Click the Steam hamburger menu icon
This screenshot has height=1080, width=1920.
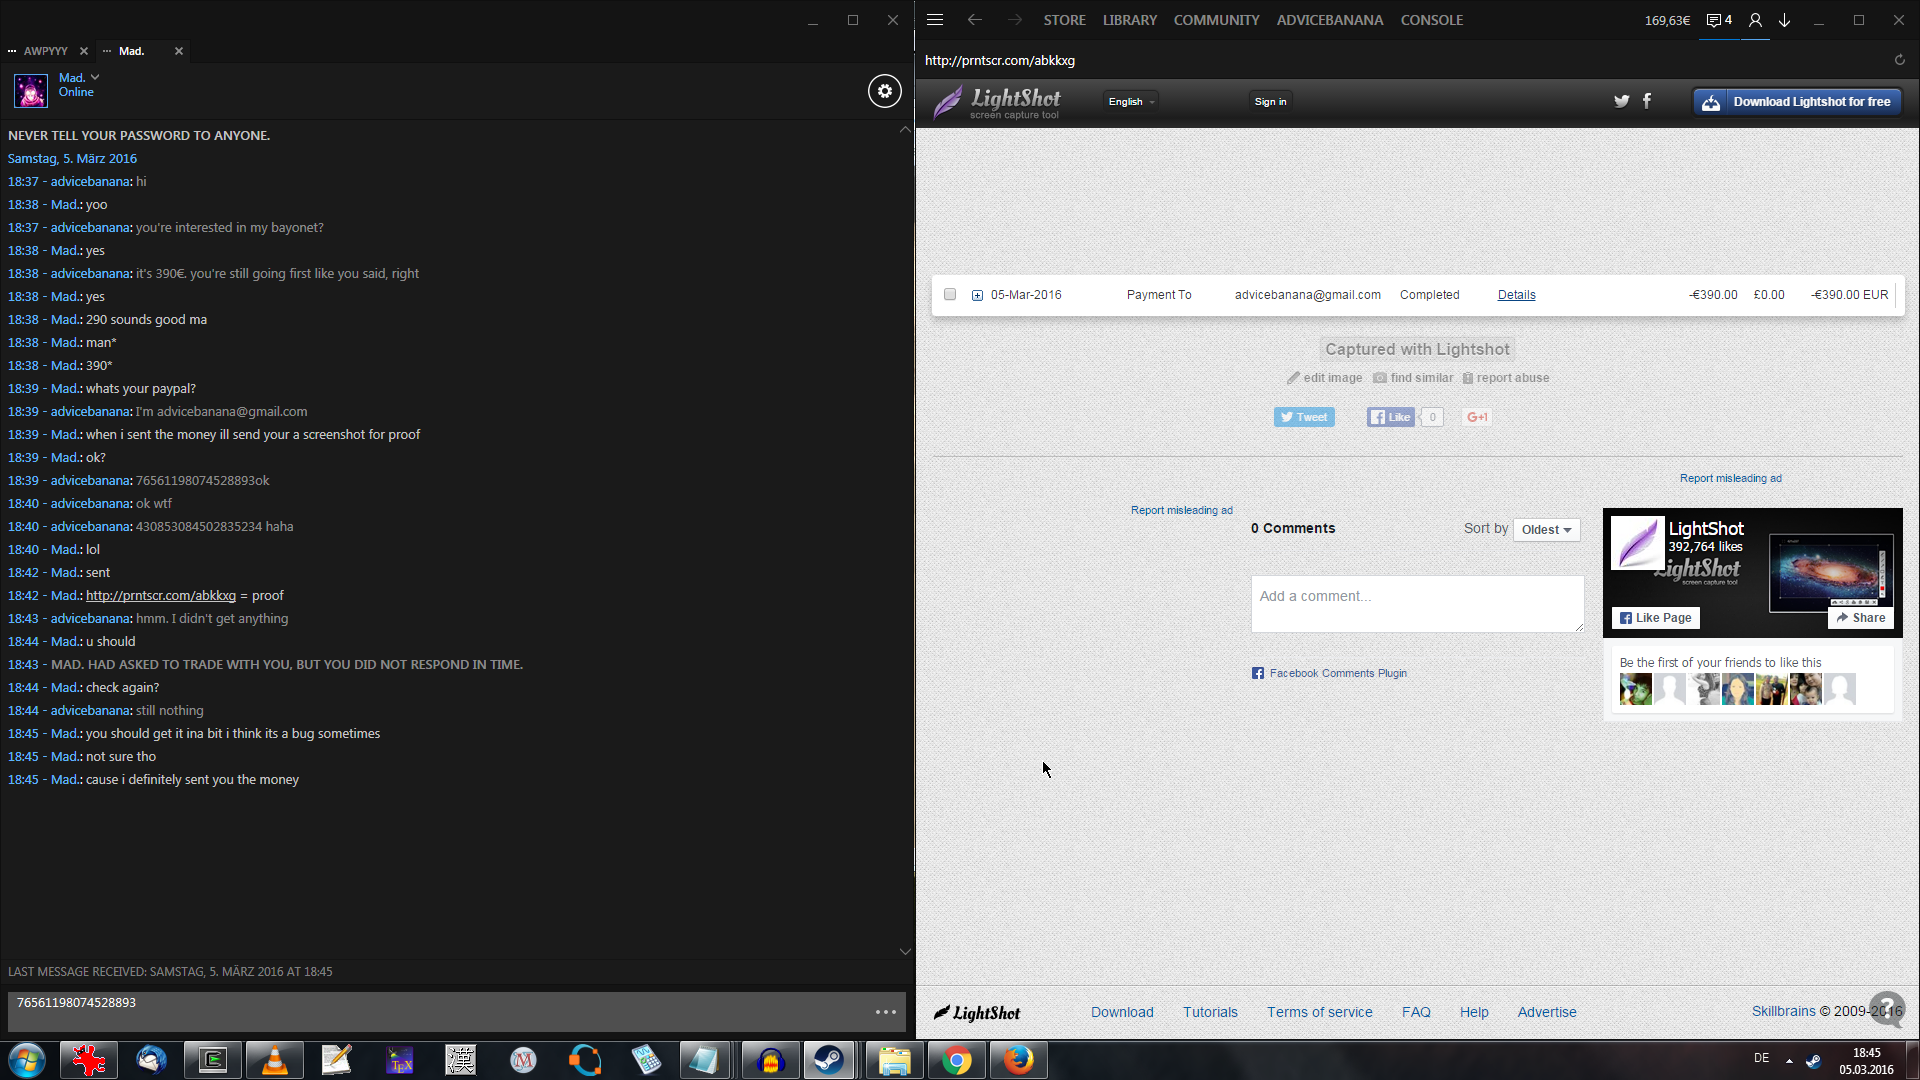[x=935, y=20]
